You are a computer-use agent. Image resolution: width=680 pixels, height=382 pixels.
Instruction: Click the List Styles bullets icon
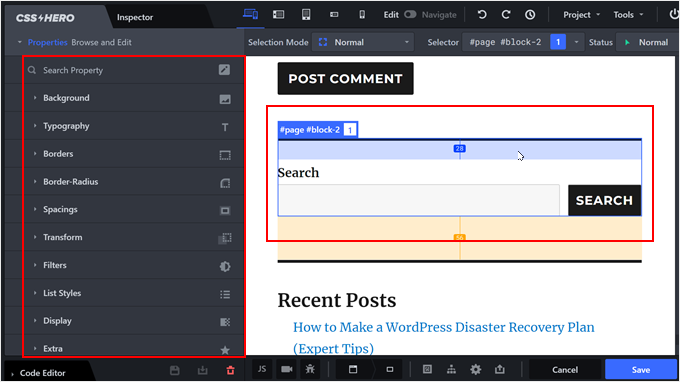[225, 294]
